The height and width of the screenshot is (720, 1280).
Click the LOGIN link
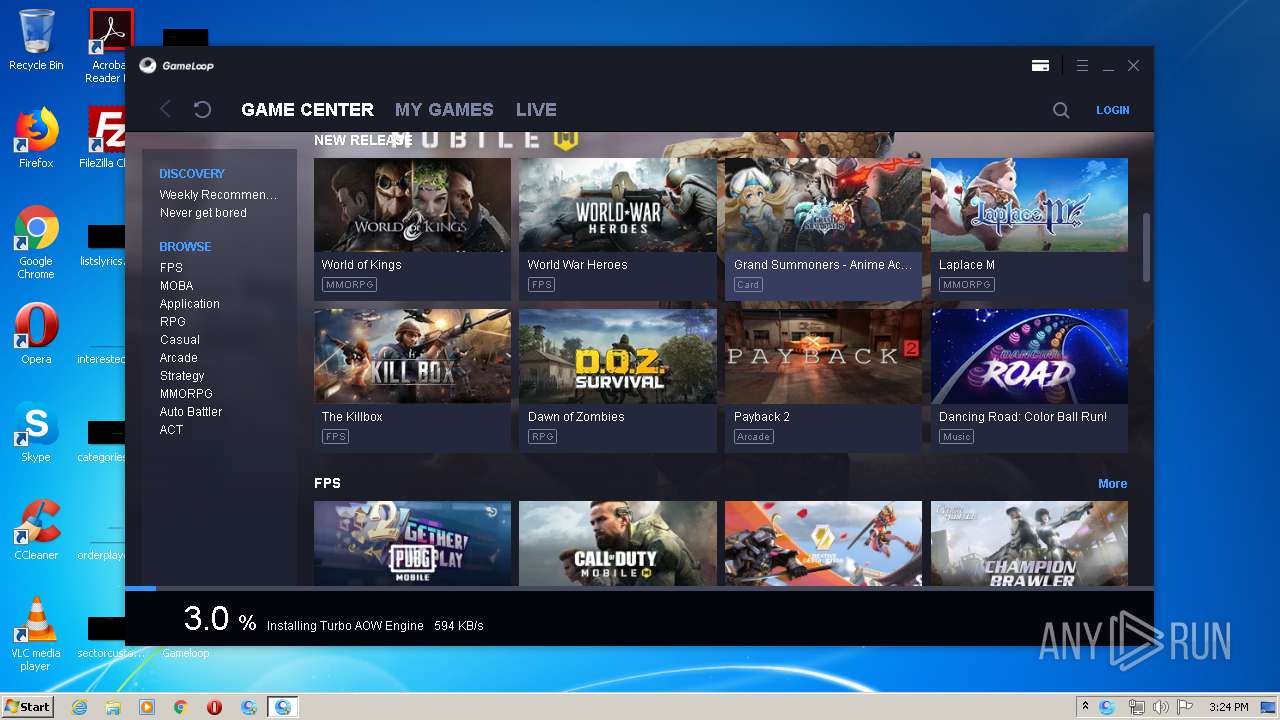tap(1112, 110)
